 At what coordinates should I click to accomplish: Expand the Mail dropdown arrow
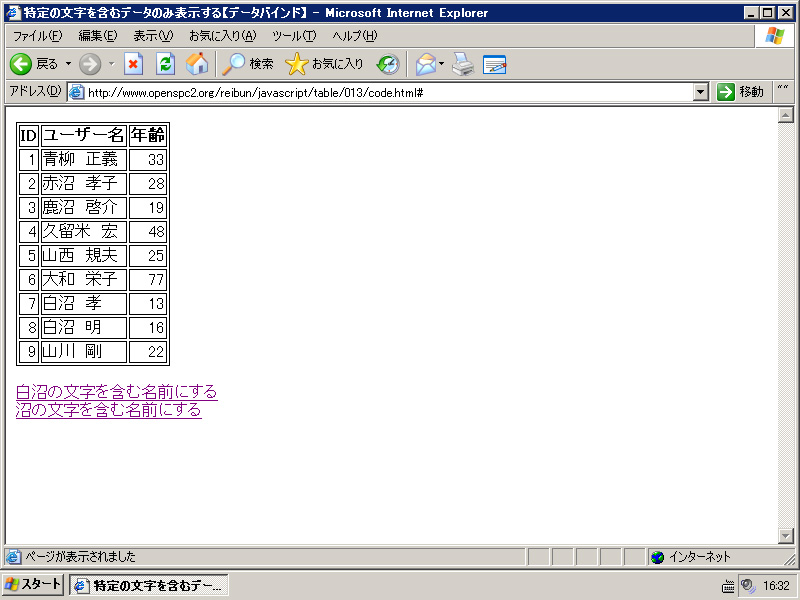441,64
